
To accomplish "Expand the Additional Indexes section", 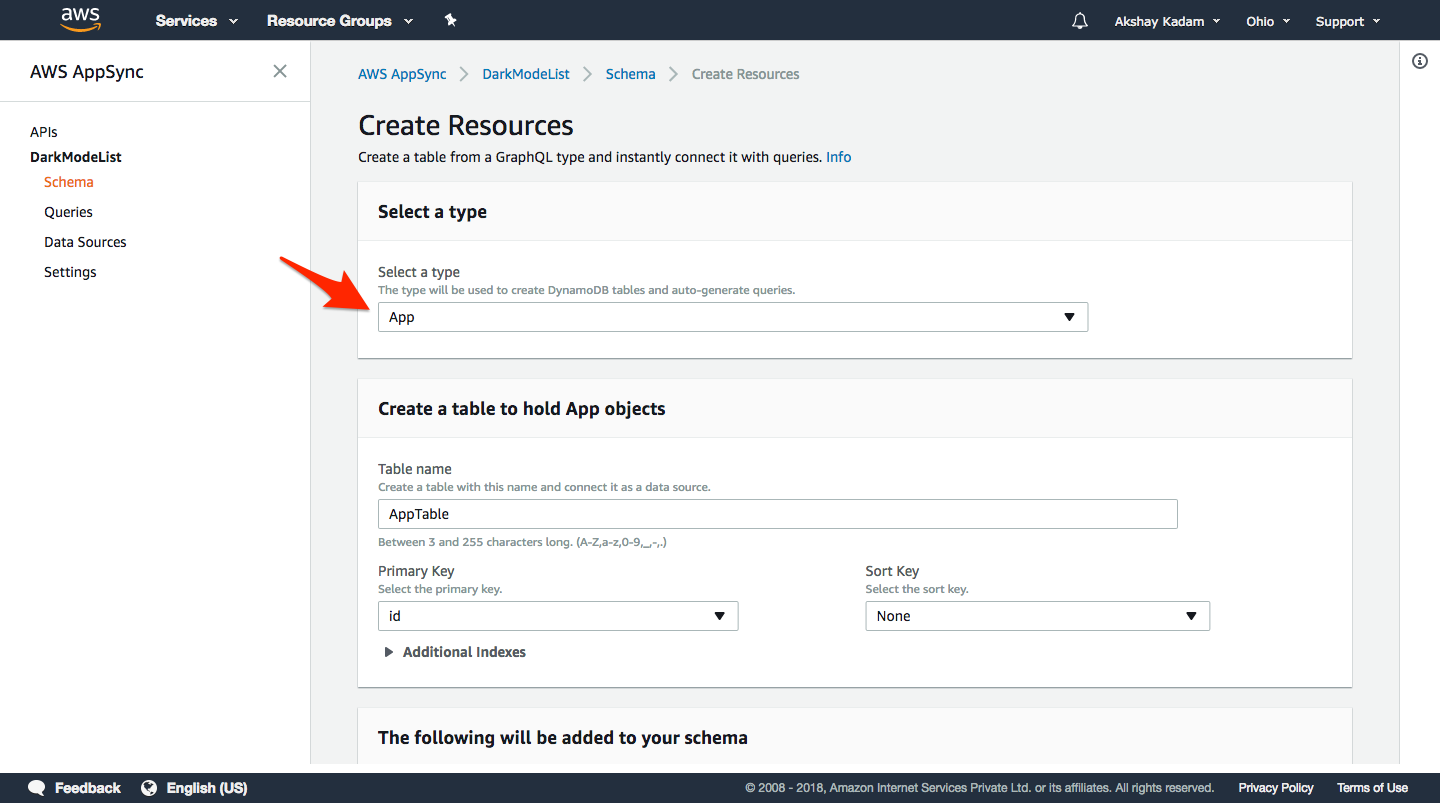I will click(455, 651).
